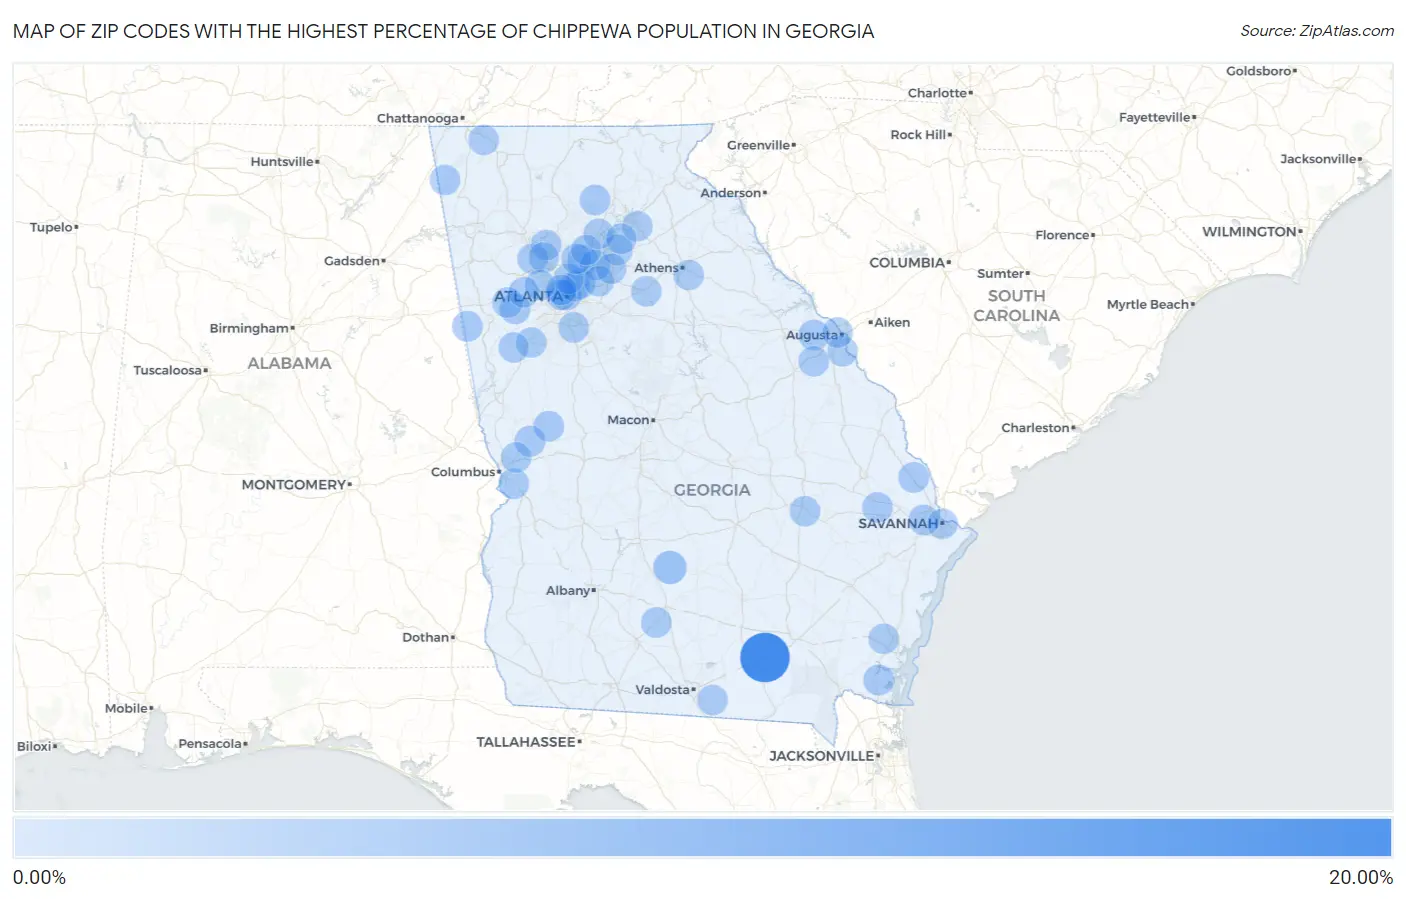This screenshot has height=899, width=1406.
Task: Click the Chattanooga city label
Action: tap(417, 118)
